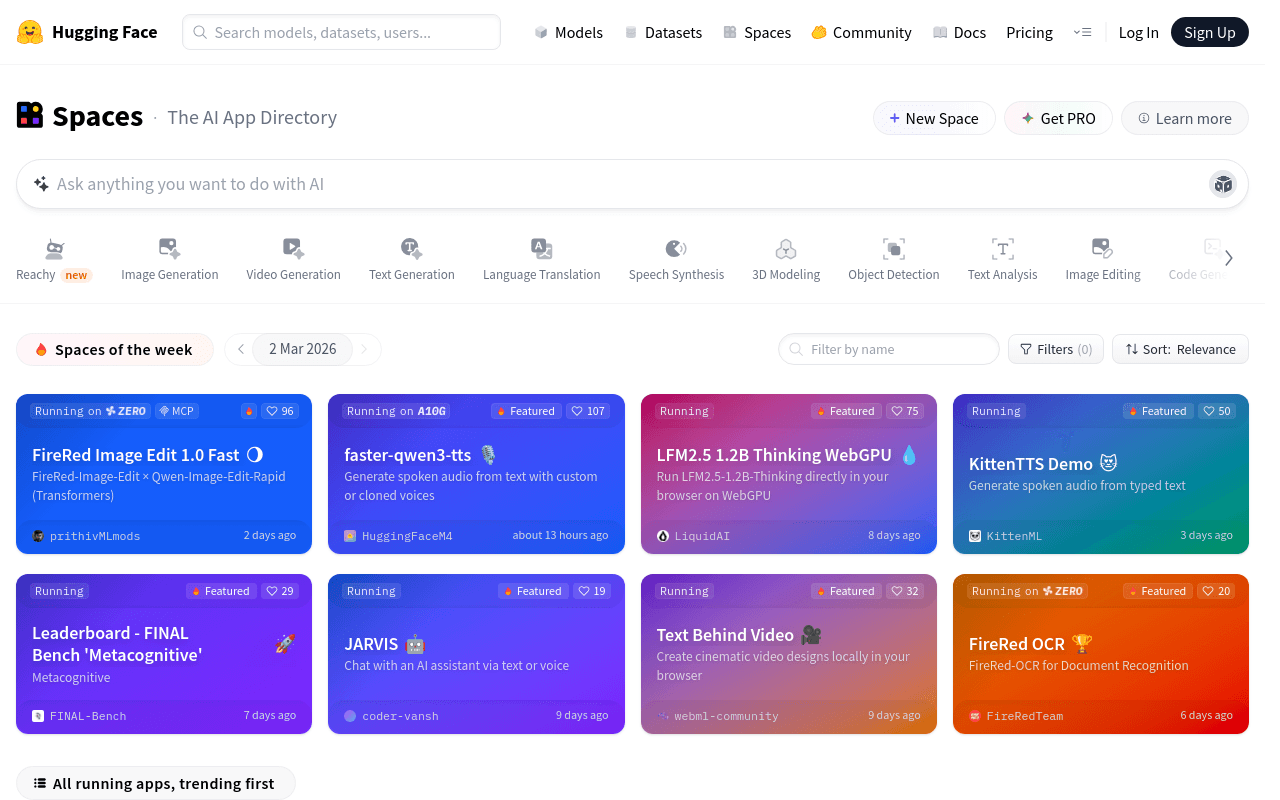Screen dimensions: 1280x800
Task: Go to previous week arrow beside 2 Mar 2026
Action: [x=241, y=349]
